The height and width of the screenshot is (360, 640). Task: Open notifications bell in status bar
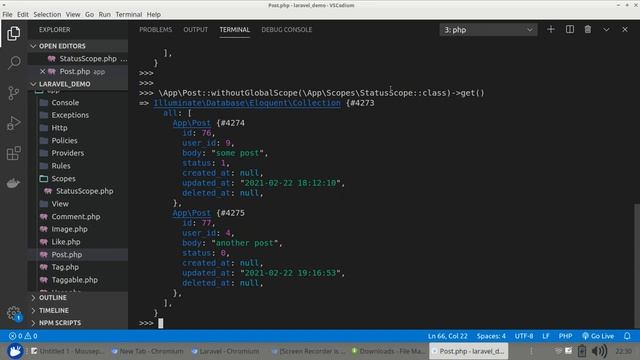tap(627, 336)
